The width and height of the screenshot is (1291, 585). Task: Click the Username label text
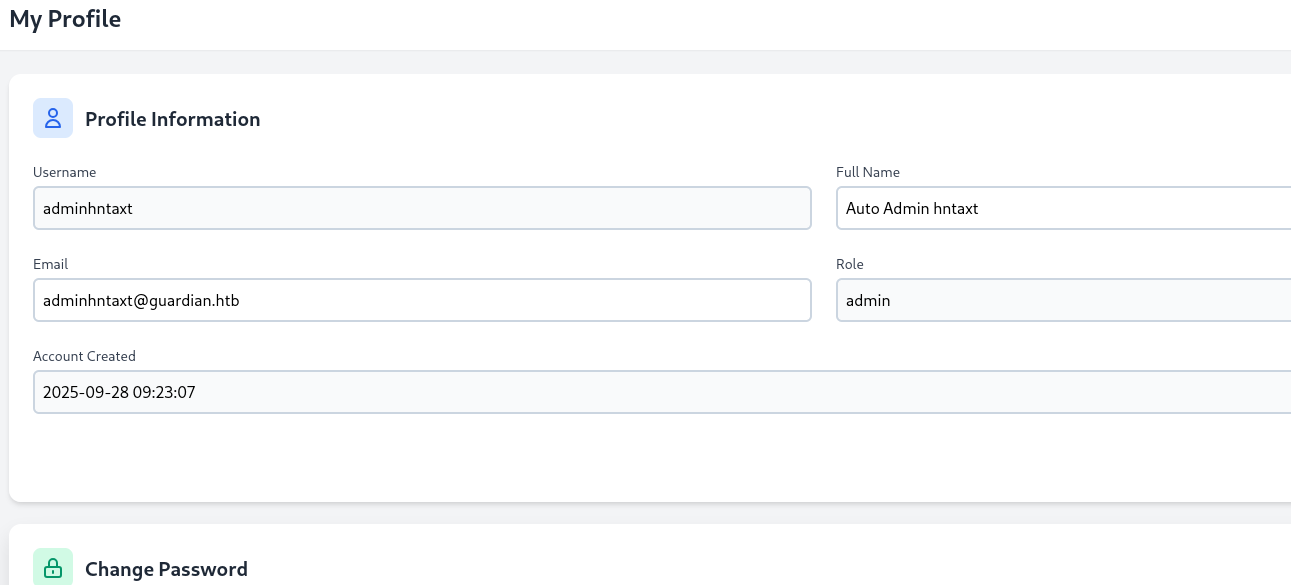click(64, 172)
